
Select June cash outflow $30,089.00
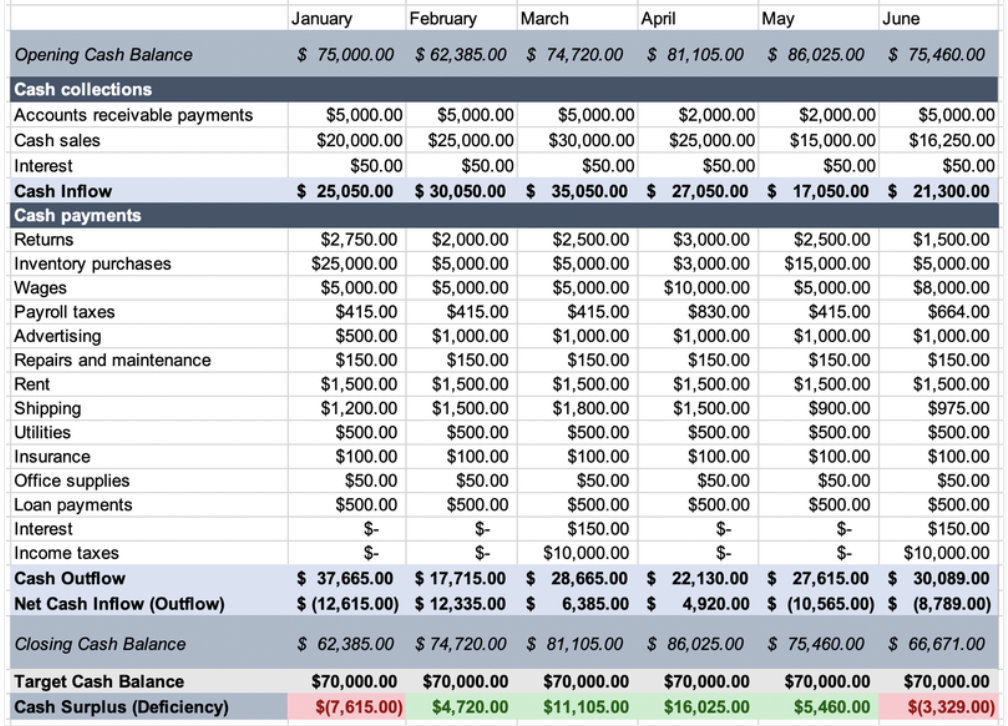coord(939,578)
